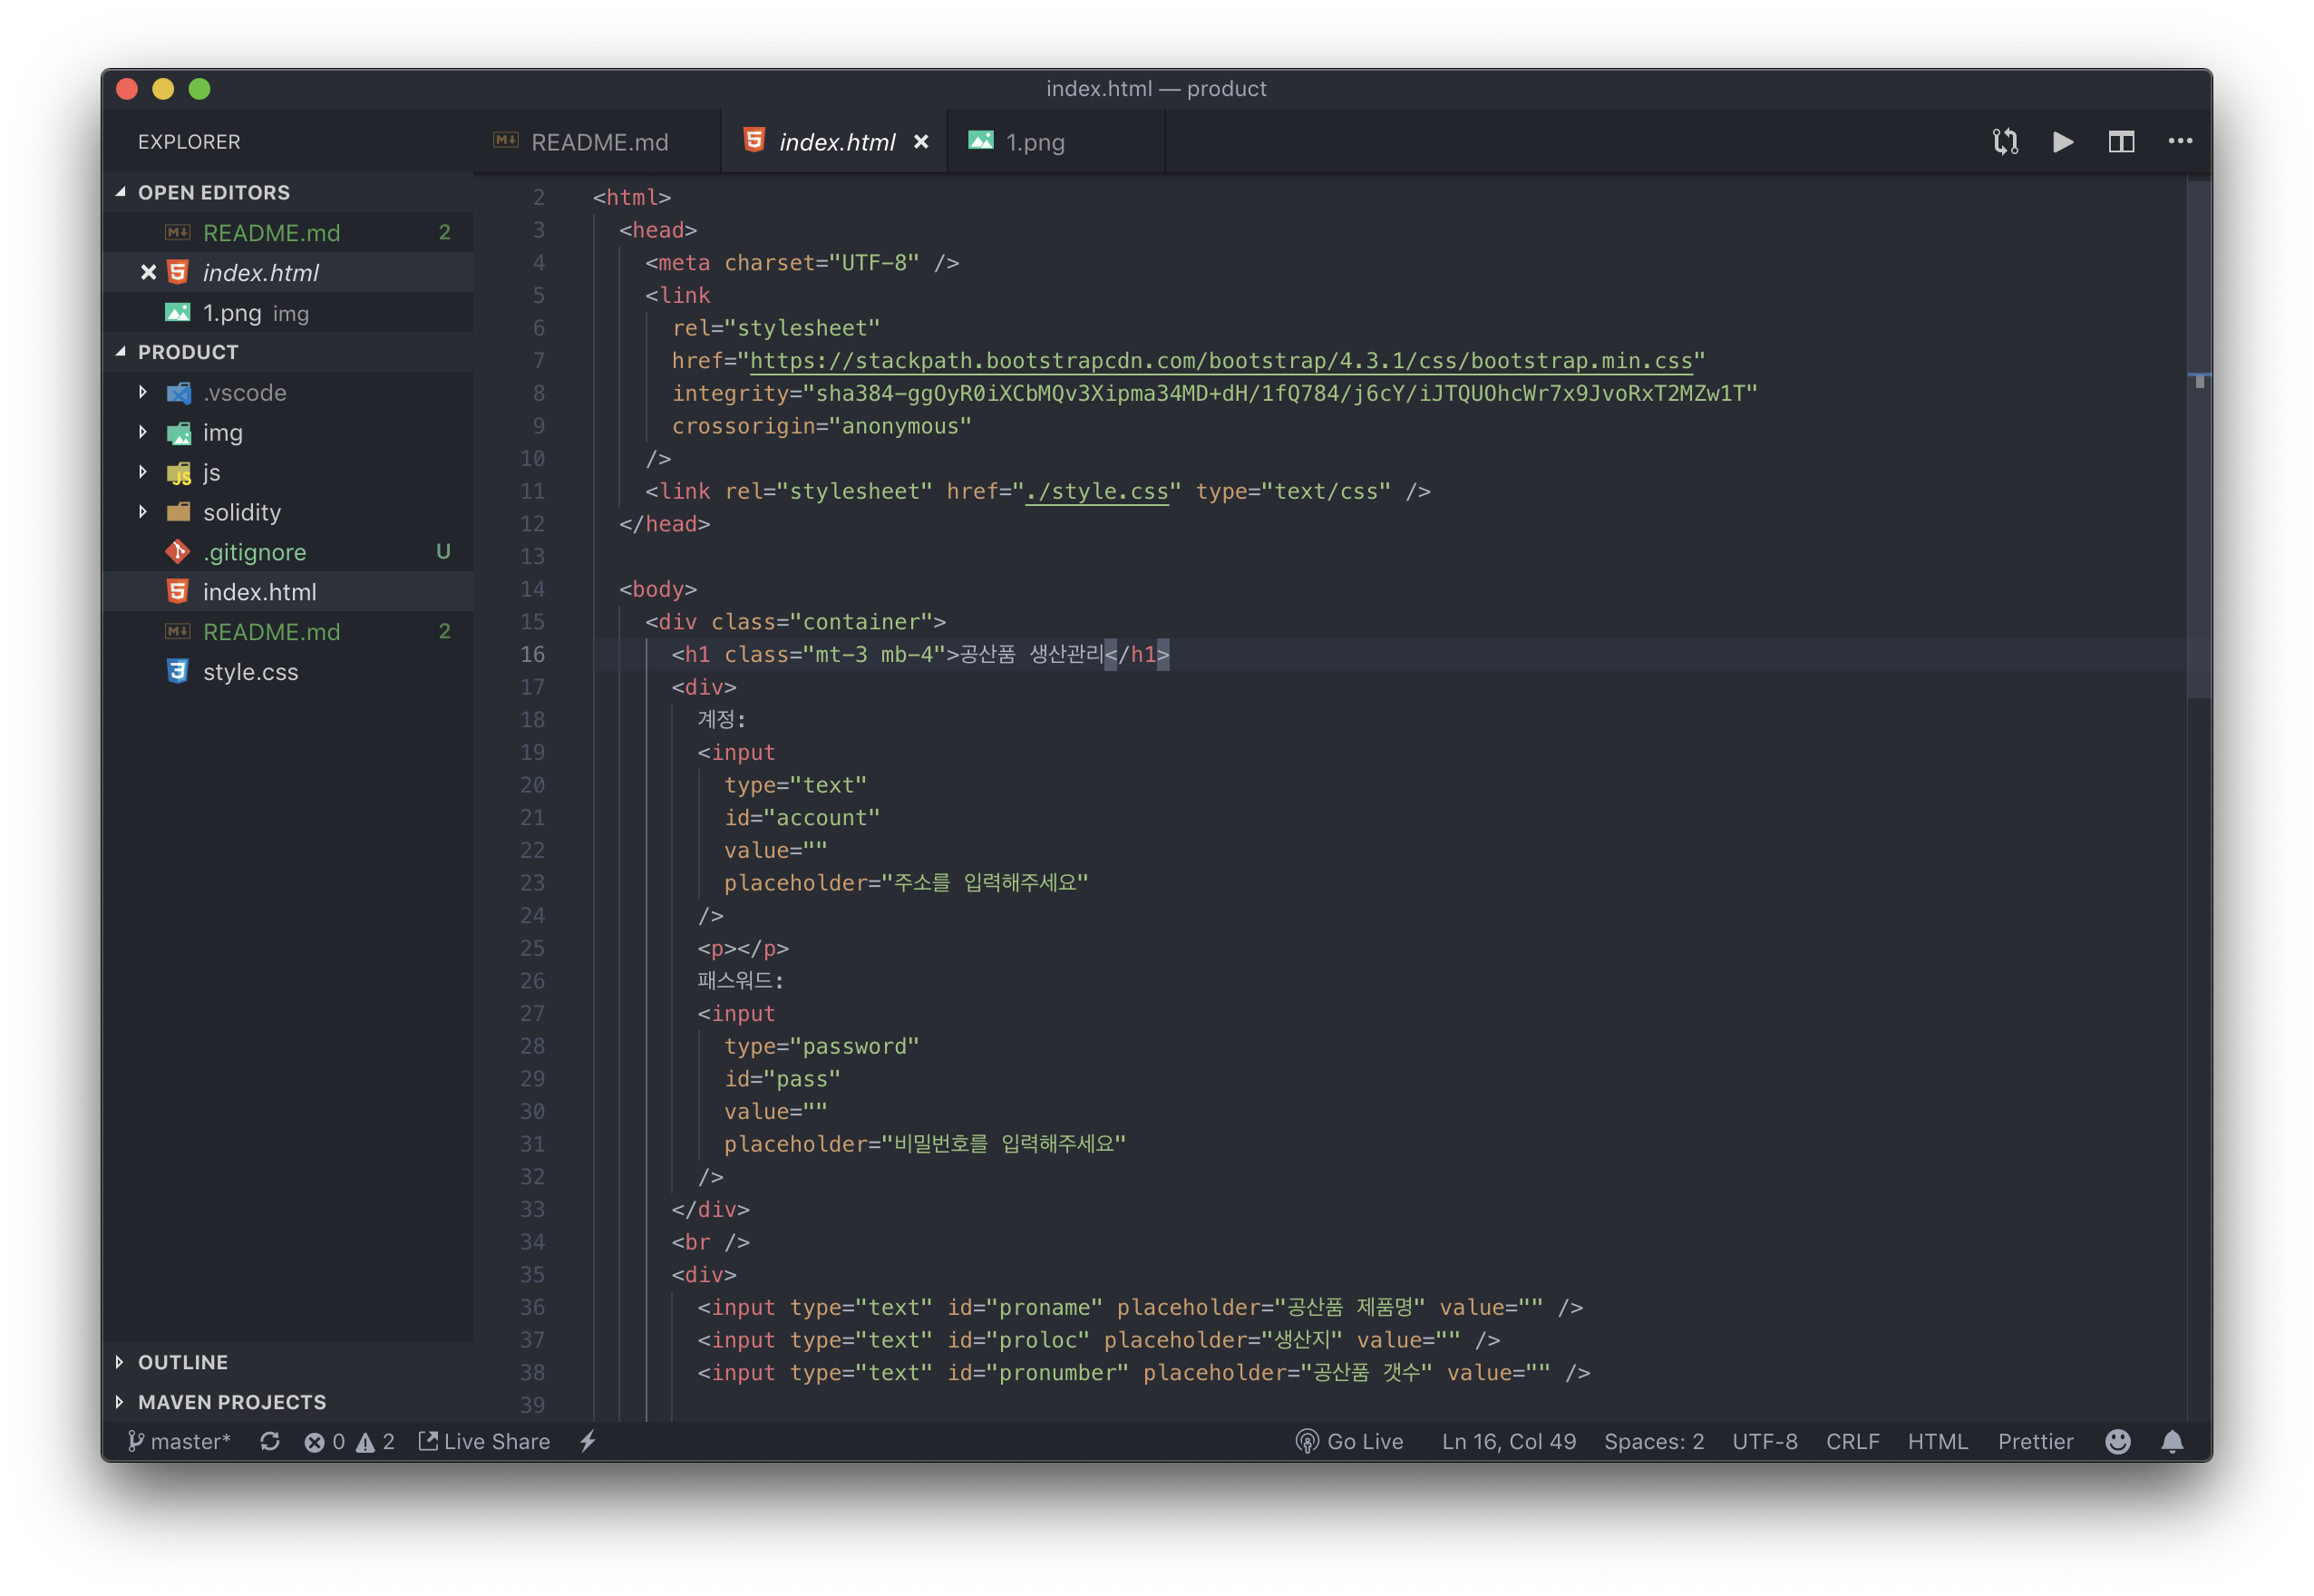This screenshot has height=1596, width=2314.
Task: Click the Split Editor icon
Action: pyautogui.click(x=2121, y=142)
